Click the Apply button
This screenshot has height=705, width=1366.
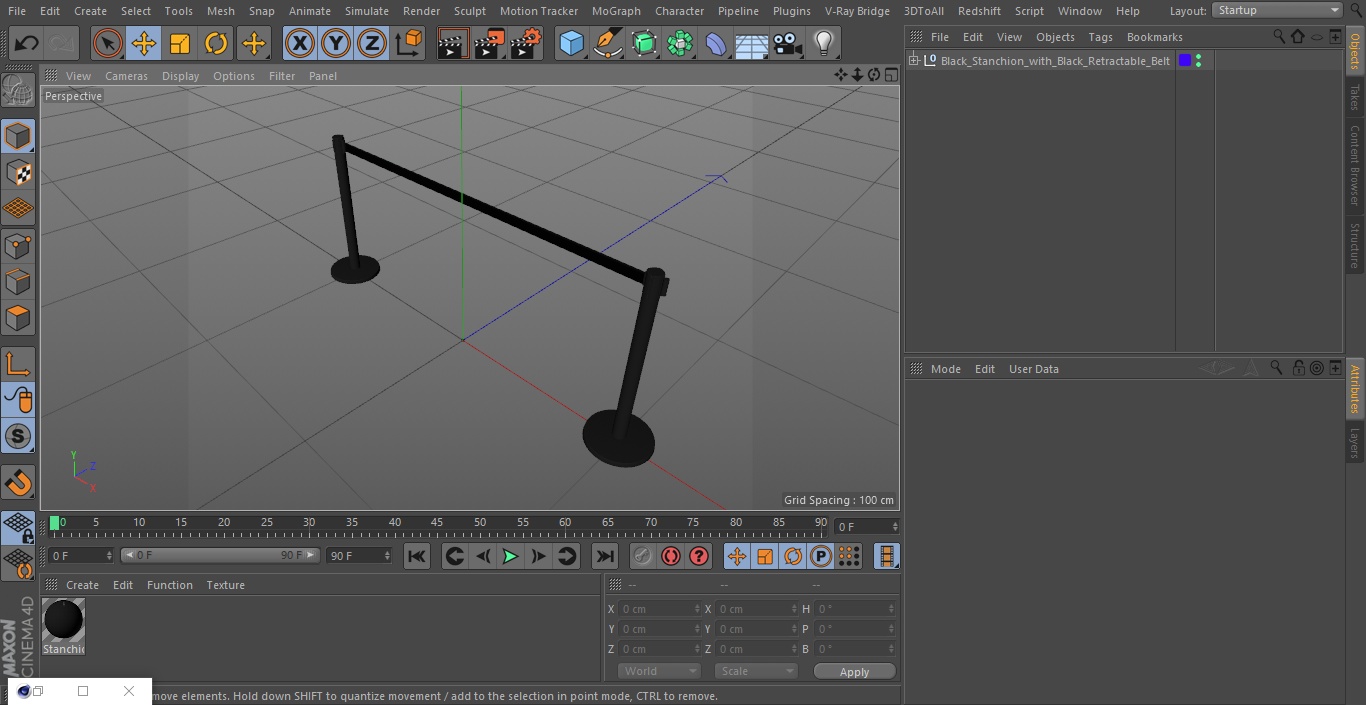click(x=854, y=672)
